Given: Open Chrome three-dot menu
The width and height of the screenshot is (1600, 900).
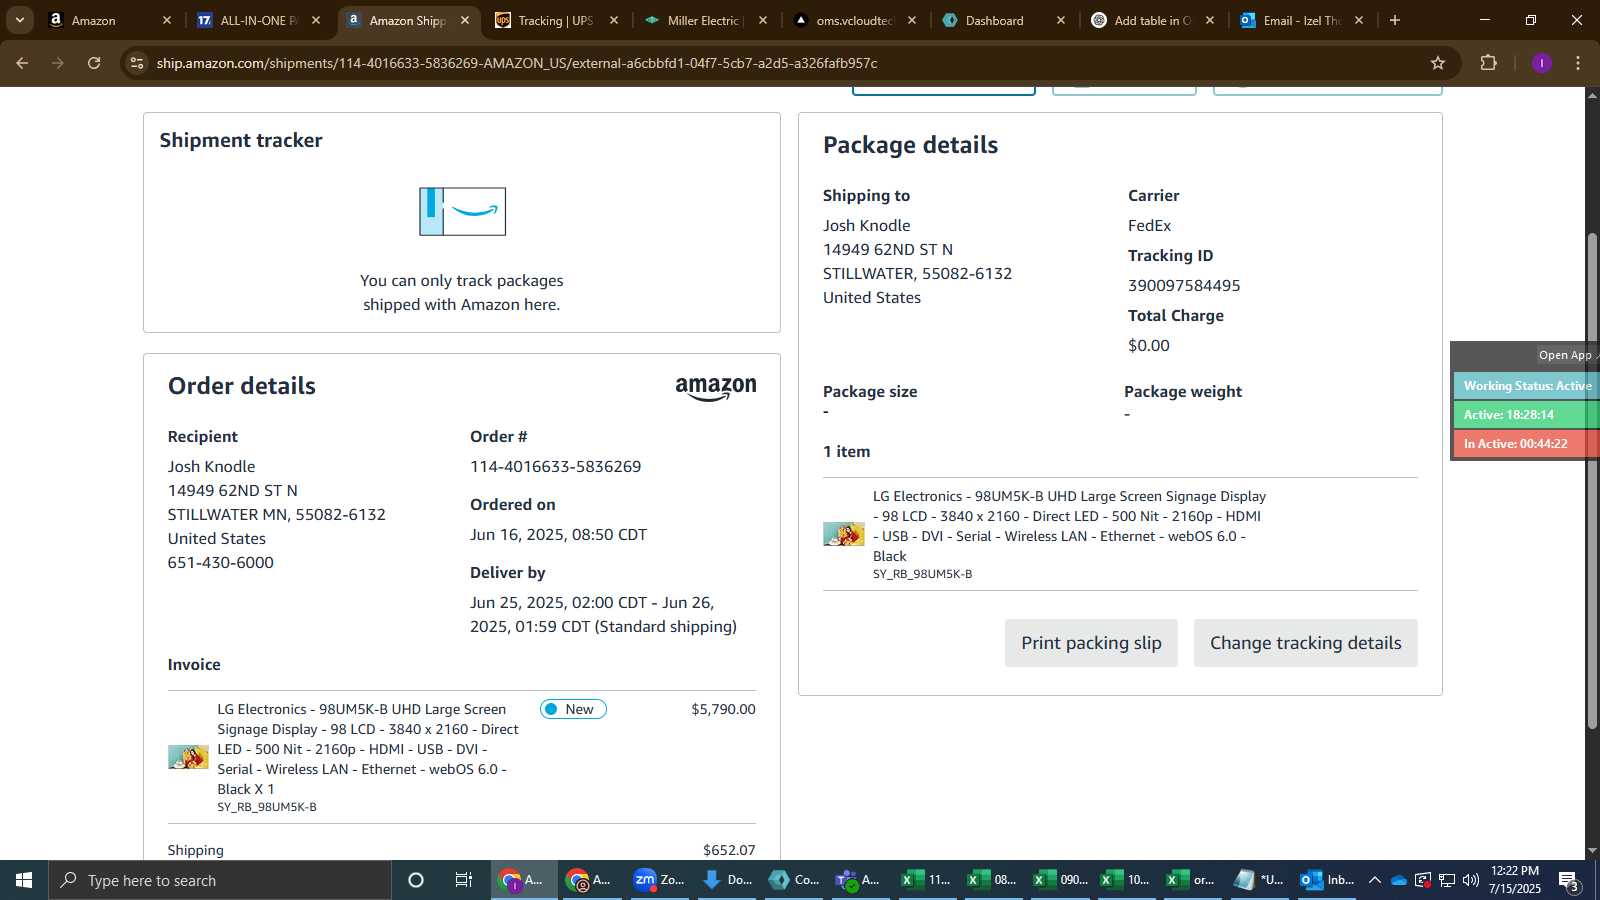Looking at the screenshot, I should click(1578, 63).
